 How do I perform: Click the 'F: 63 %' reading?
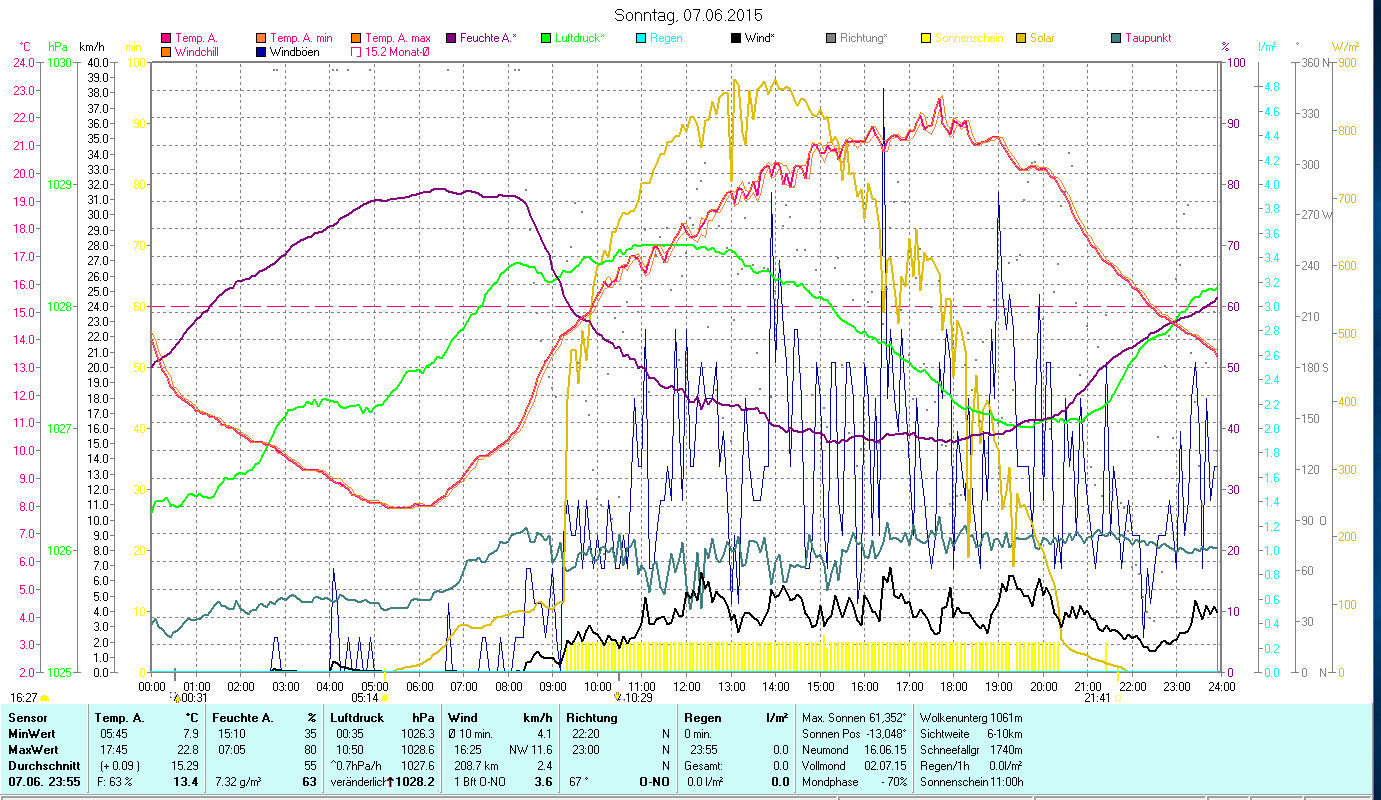coord(116,782)
